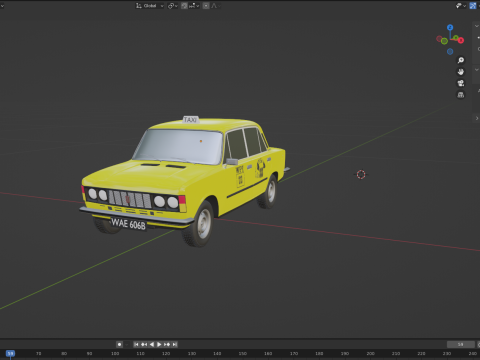Image resolution: width=480 pixels, height=360 pixels.
Task: Toggle auto keying record button
Action: point(119,344)
